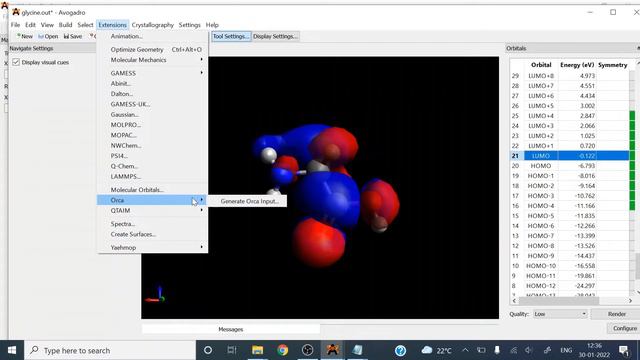
Task: Click the New file toolbar icon
Action: tap(24, 36)
